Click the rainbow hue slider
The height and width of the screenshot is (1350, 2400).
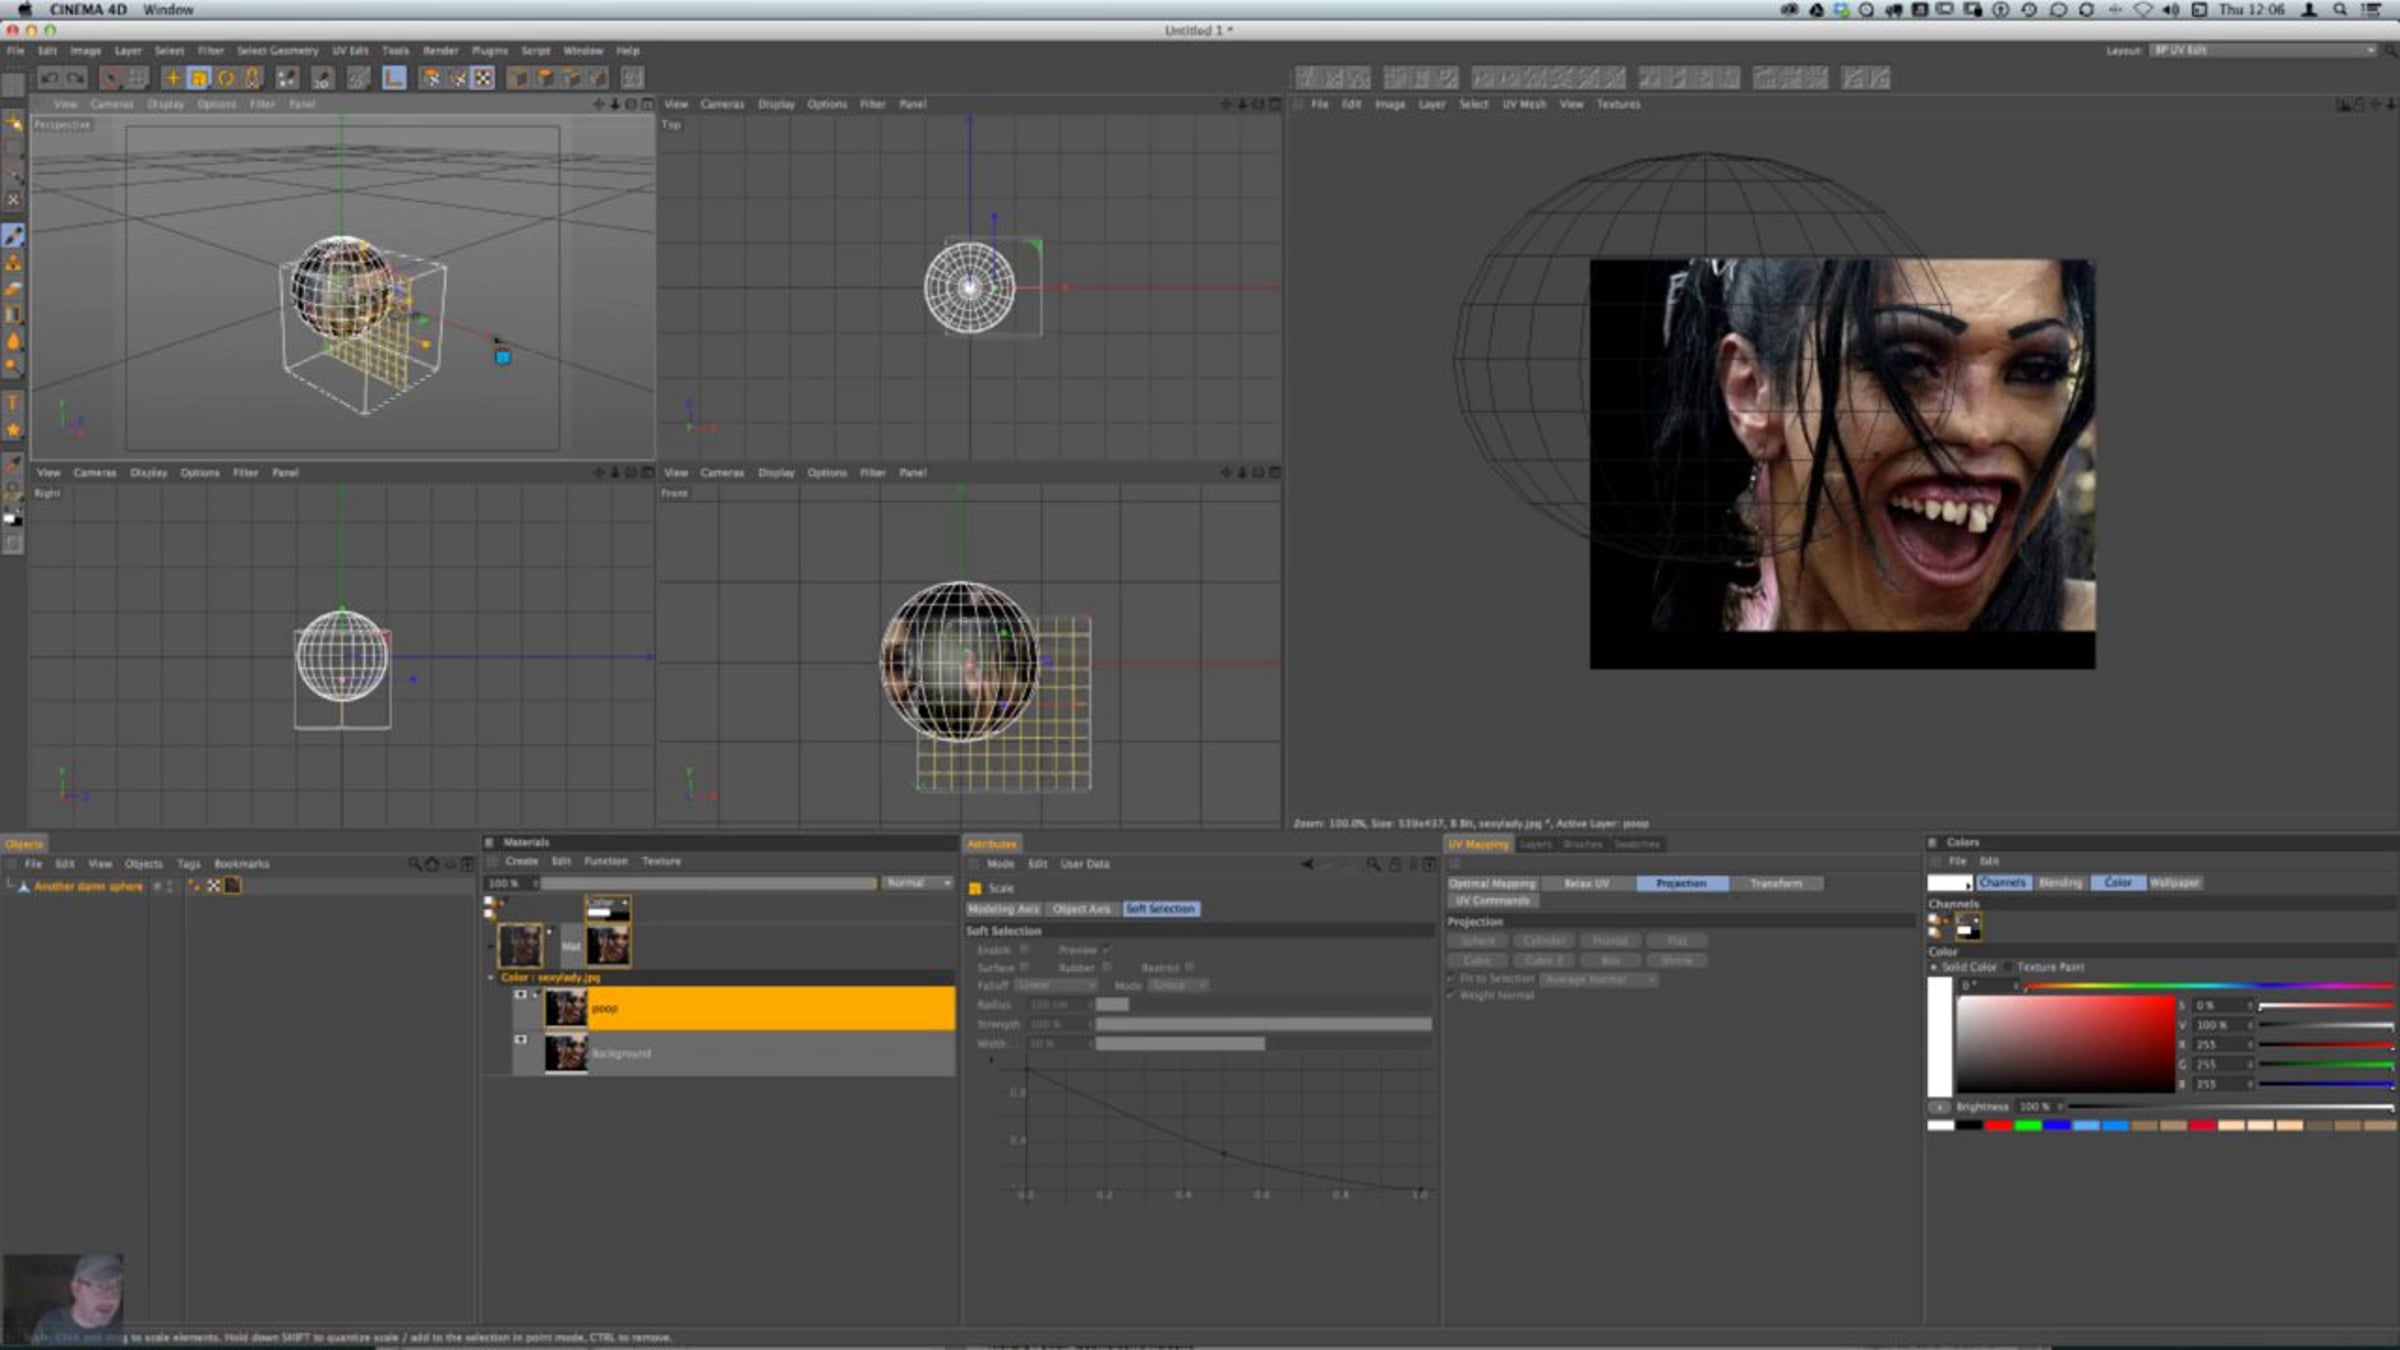[x=2210, y=987]
